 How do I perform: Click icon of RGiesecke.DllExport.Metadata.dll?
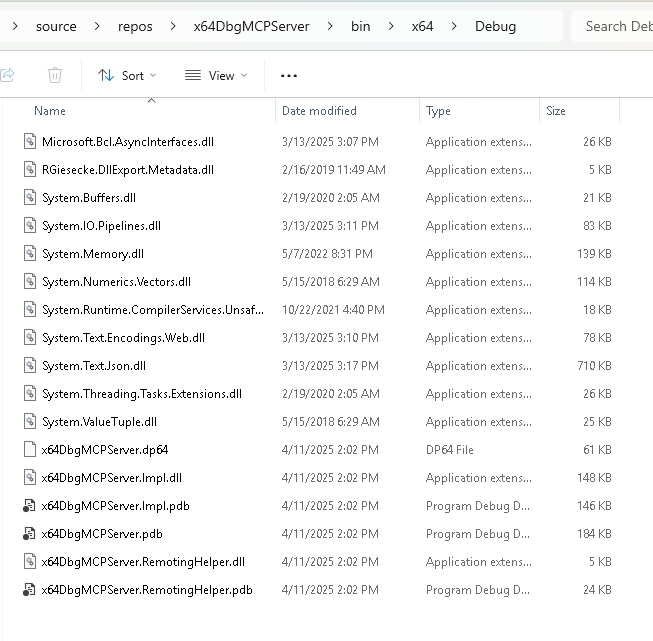point(30,169)
